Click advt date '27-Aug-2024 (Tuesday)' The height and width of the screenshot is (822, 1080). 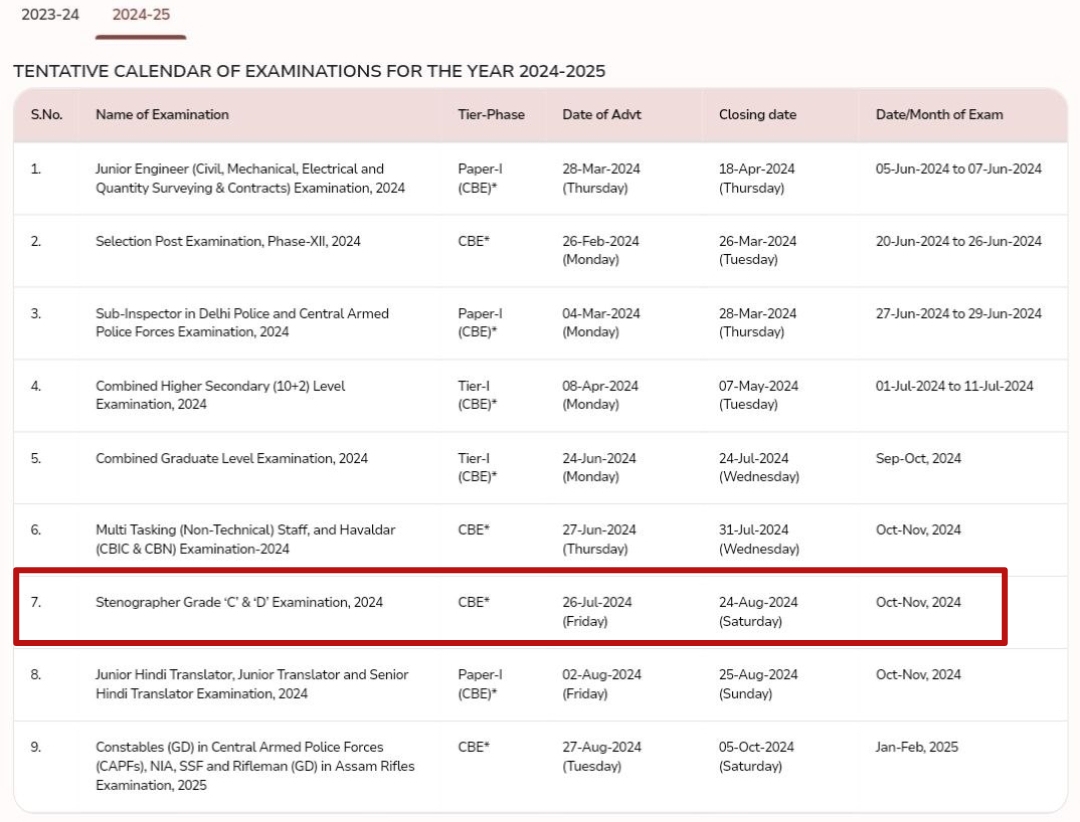[601, 757]
